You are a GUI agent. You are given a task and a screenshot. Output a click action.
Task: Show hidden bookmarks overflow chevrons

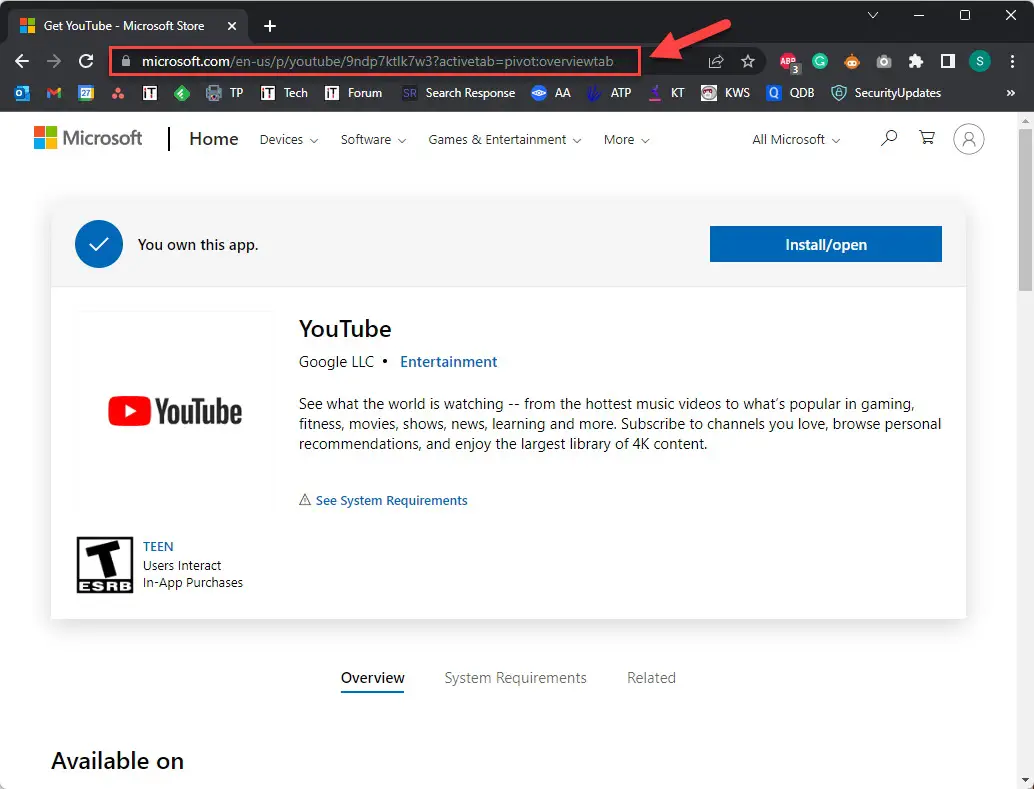tap(1010, 93)
